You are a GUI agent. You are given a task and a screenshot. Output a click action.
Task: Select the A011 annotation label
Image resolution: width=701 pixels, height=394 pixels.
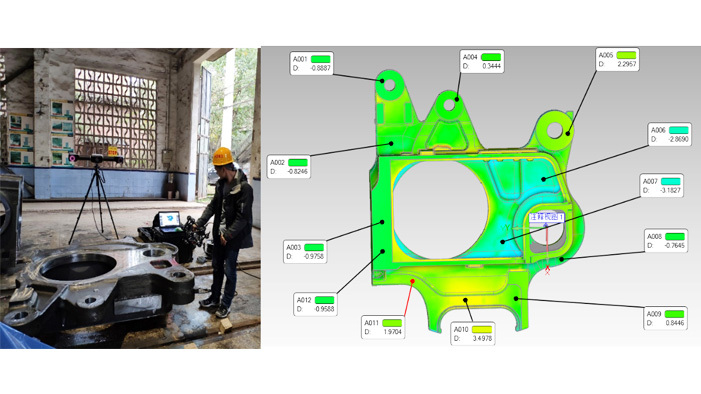pos(383,327)
